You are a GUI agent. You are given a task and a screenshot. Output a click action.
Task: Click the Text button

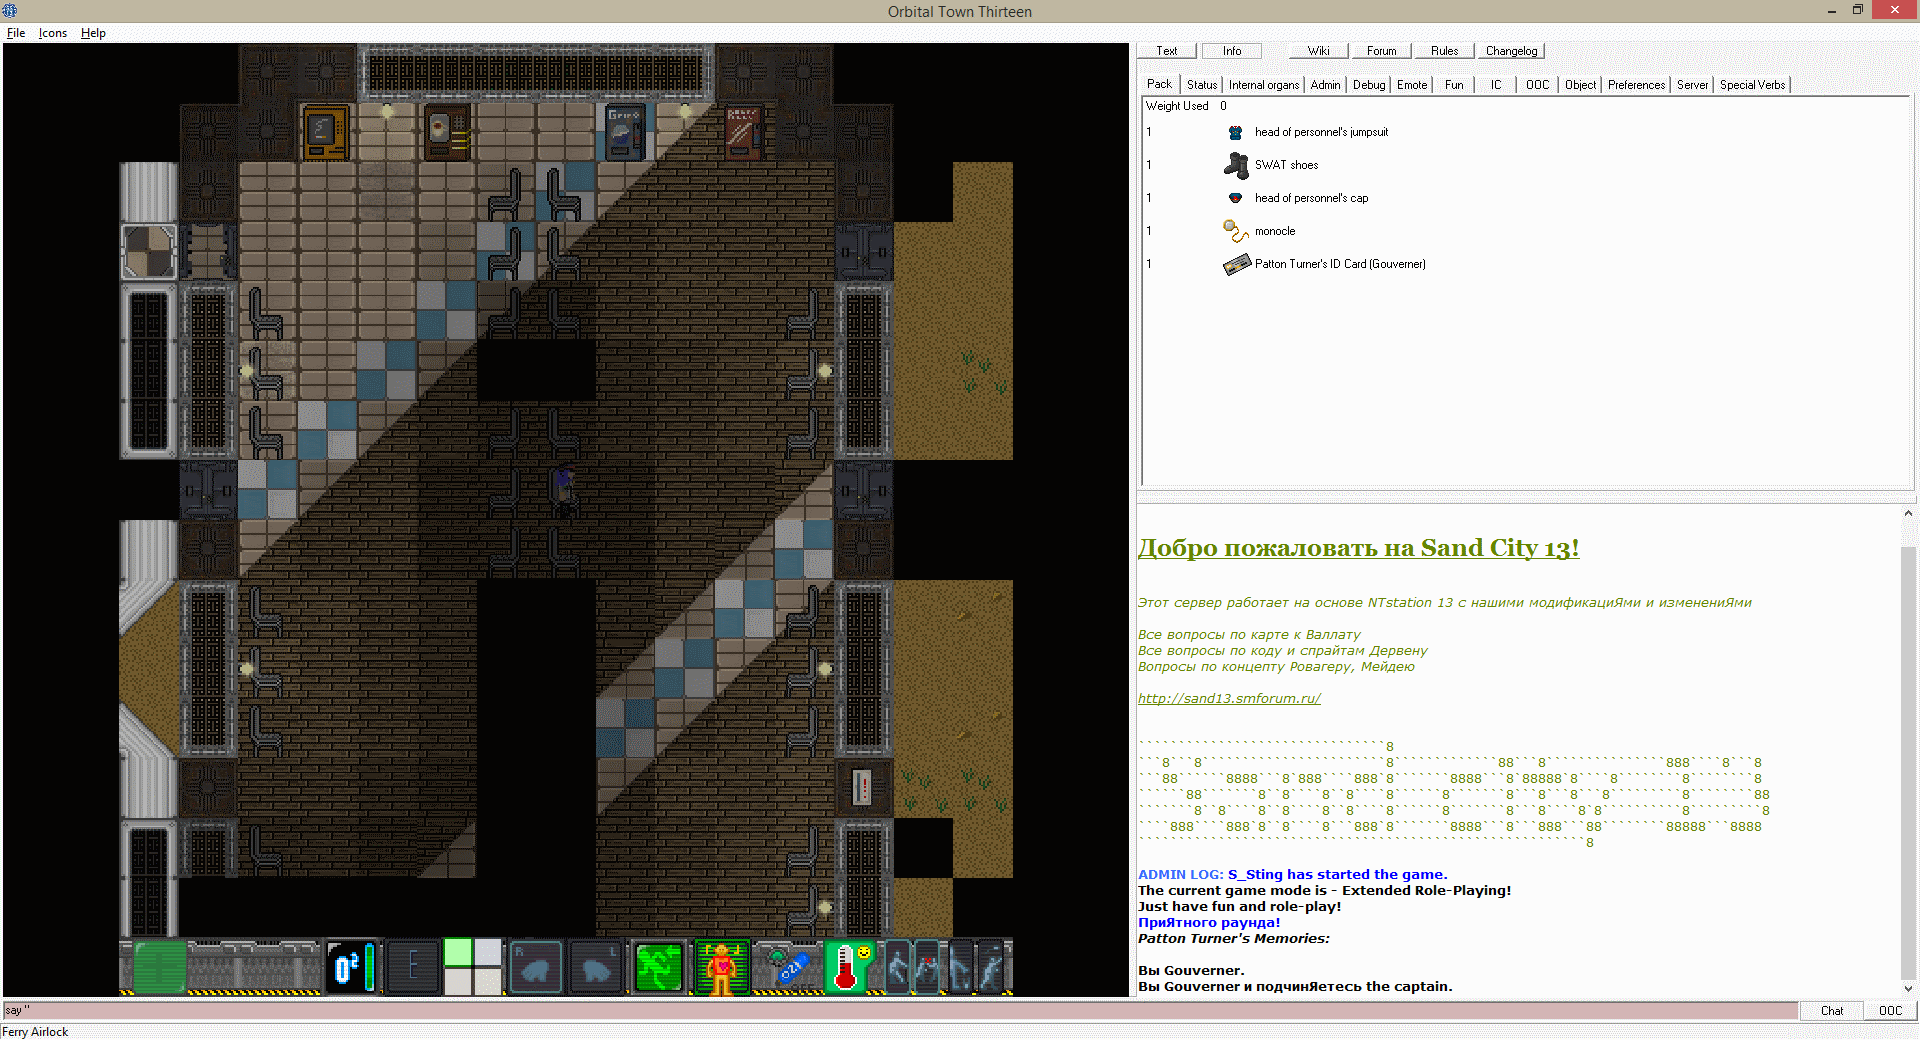click(x=1167, y=51)
